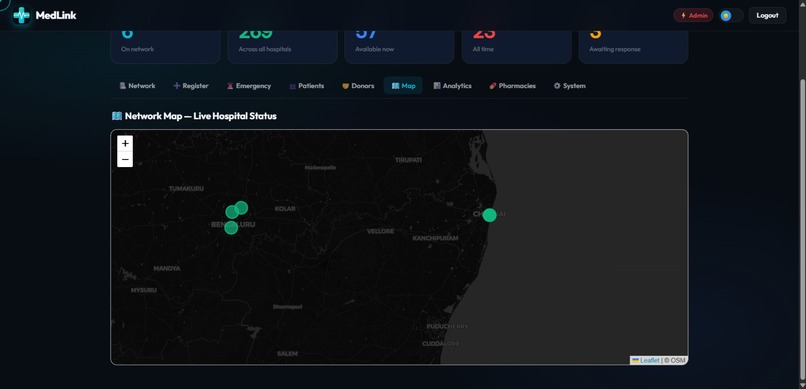Click the SALEM label on the map

pyautogui.click(x=287, y=354)
